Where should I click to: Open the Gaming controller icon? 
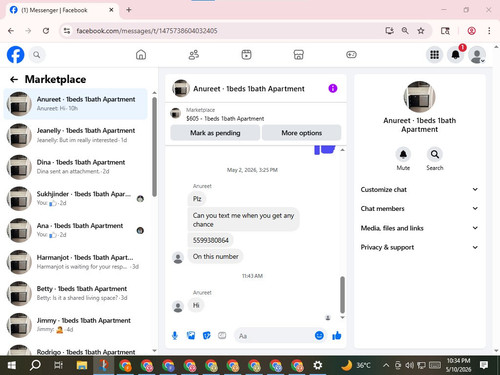[351, 55]
